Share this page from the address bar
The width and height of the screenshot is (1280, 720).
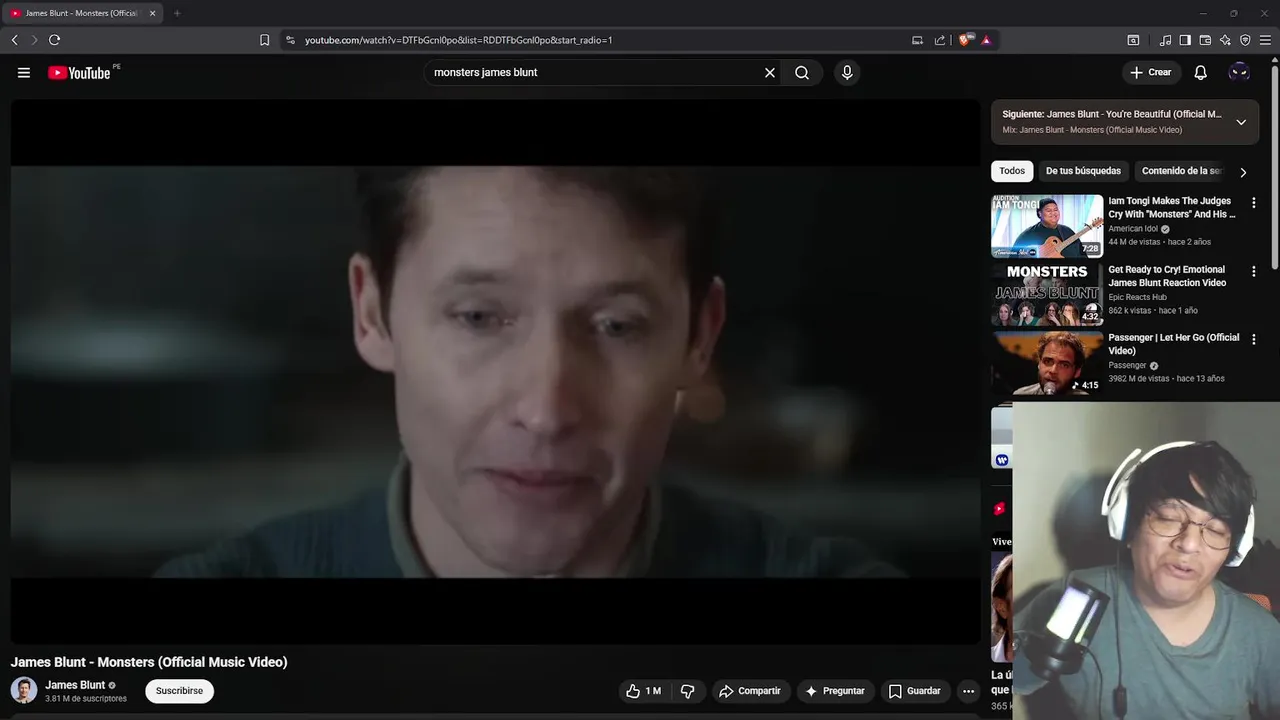(x=940, y=40)
